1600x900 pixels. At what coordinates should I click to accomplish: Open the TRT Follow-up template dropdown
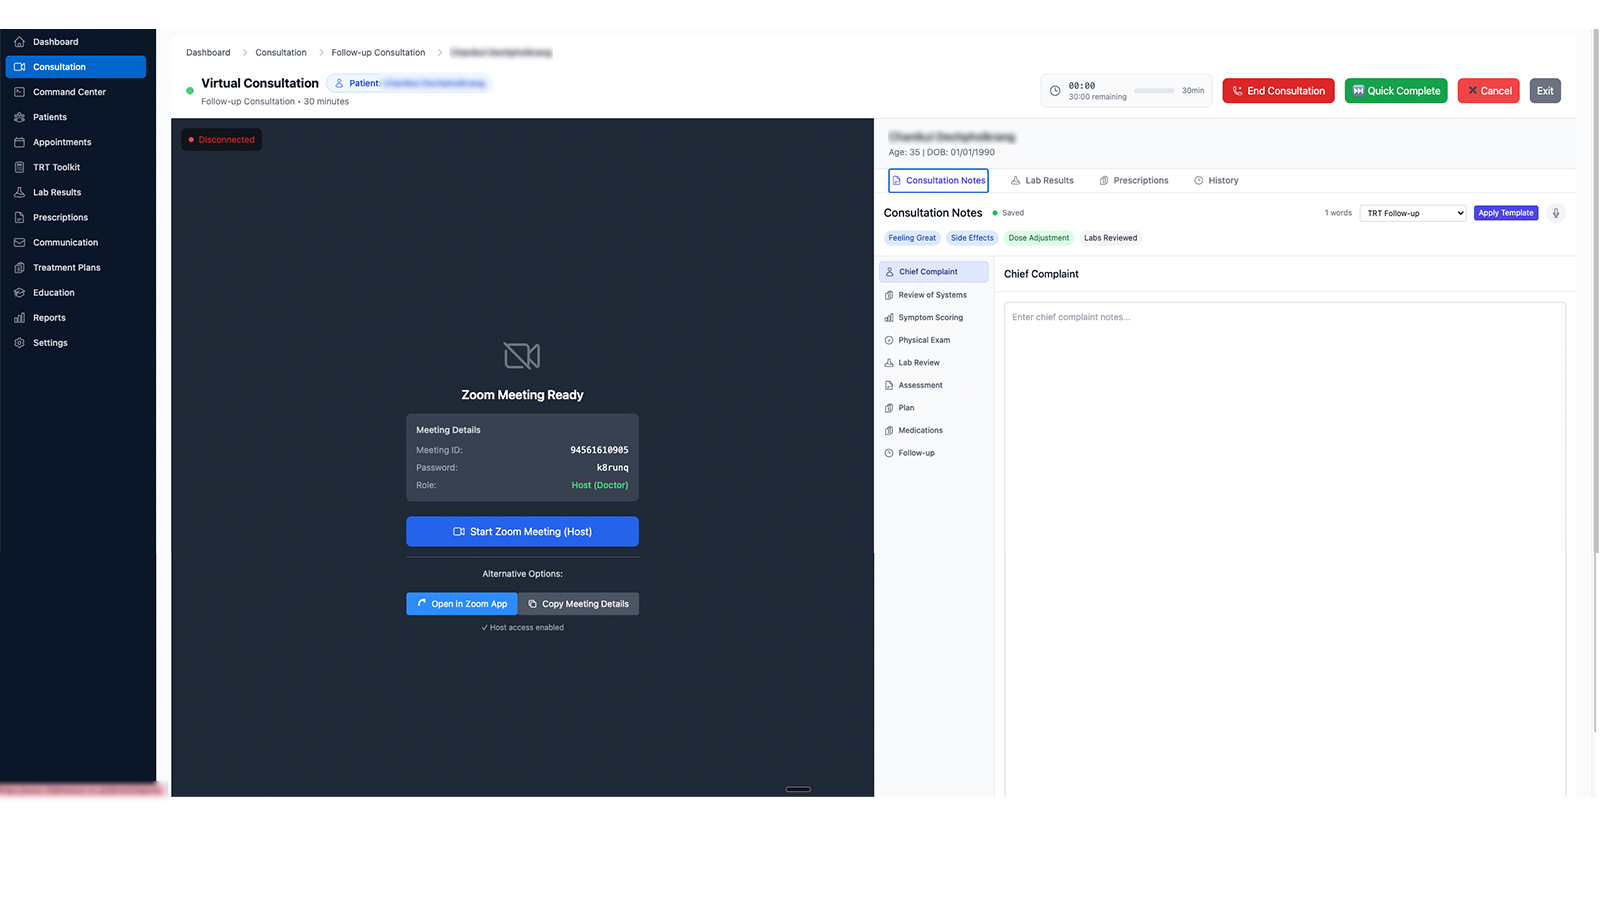(1412, 213)
